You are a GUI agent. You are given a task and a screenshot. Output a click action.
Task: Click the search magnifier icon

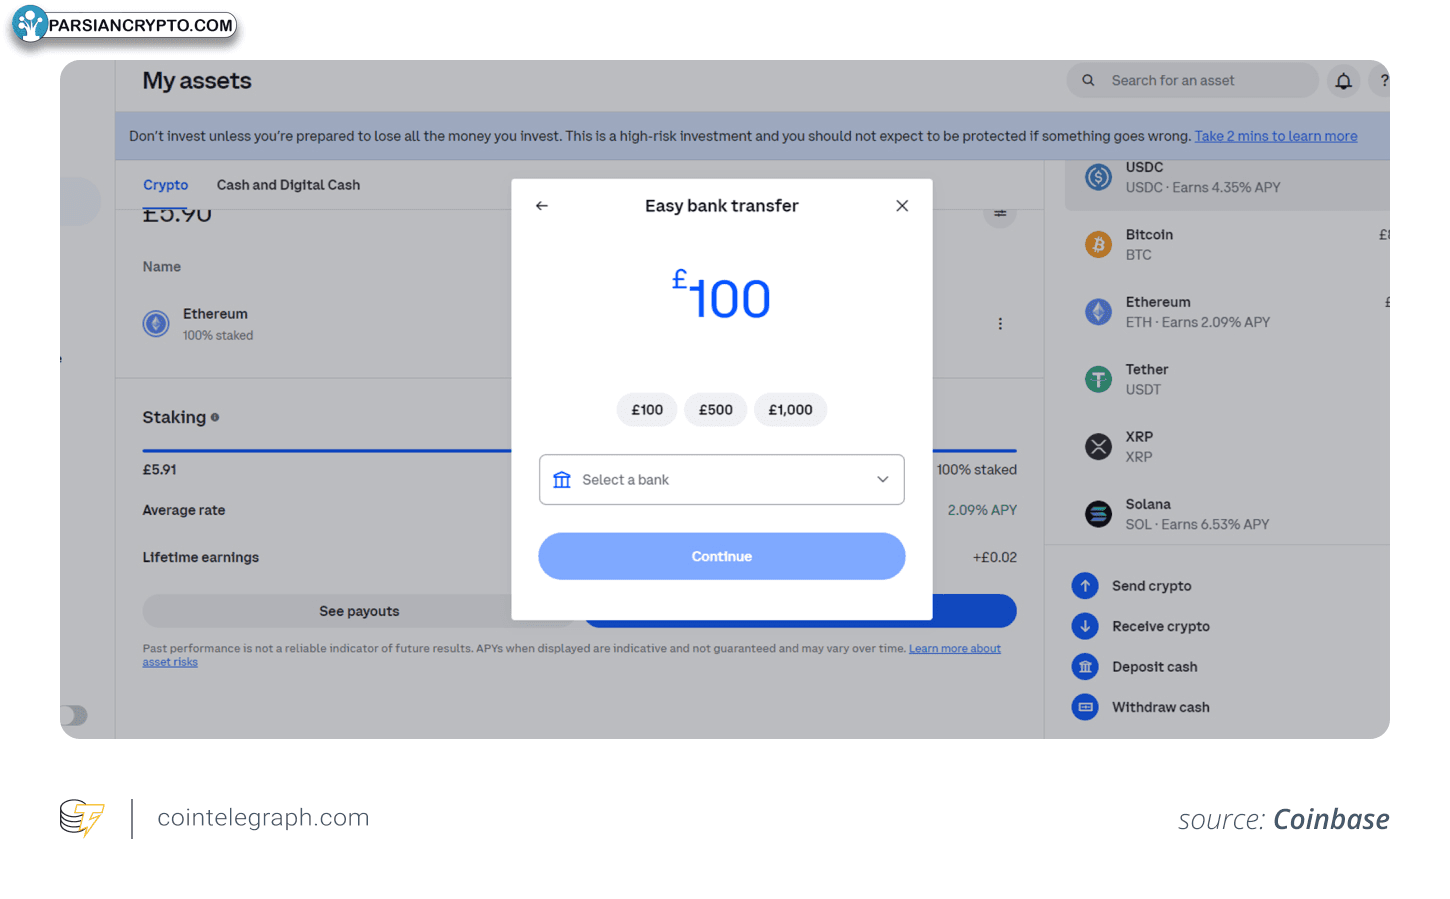point(1088,80)
